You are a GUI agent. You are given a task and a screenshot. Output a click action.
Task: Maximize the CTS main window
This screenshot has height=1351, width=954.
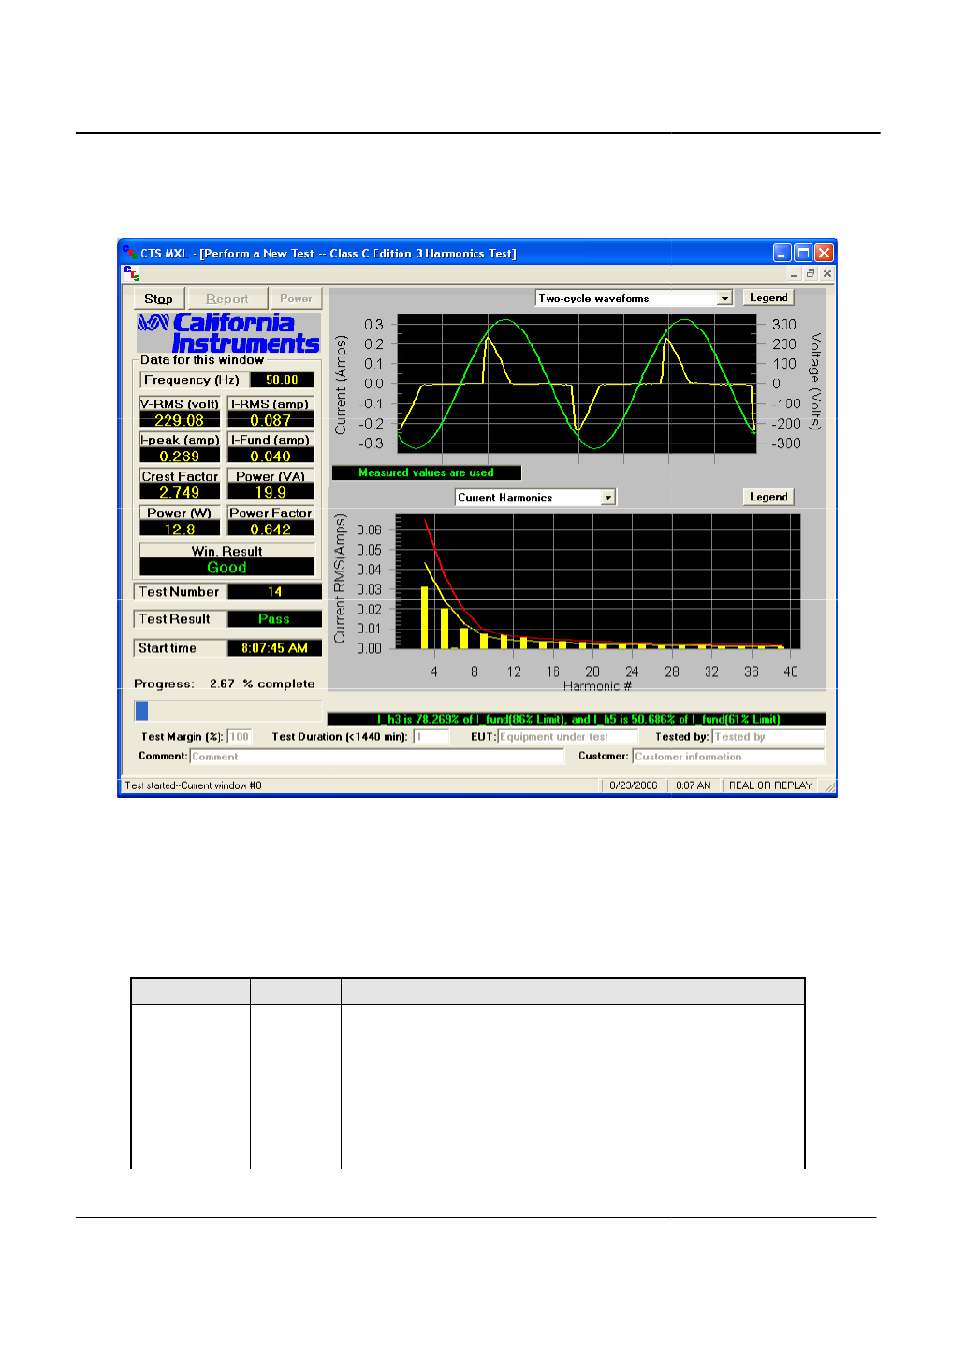click(803, 253)
